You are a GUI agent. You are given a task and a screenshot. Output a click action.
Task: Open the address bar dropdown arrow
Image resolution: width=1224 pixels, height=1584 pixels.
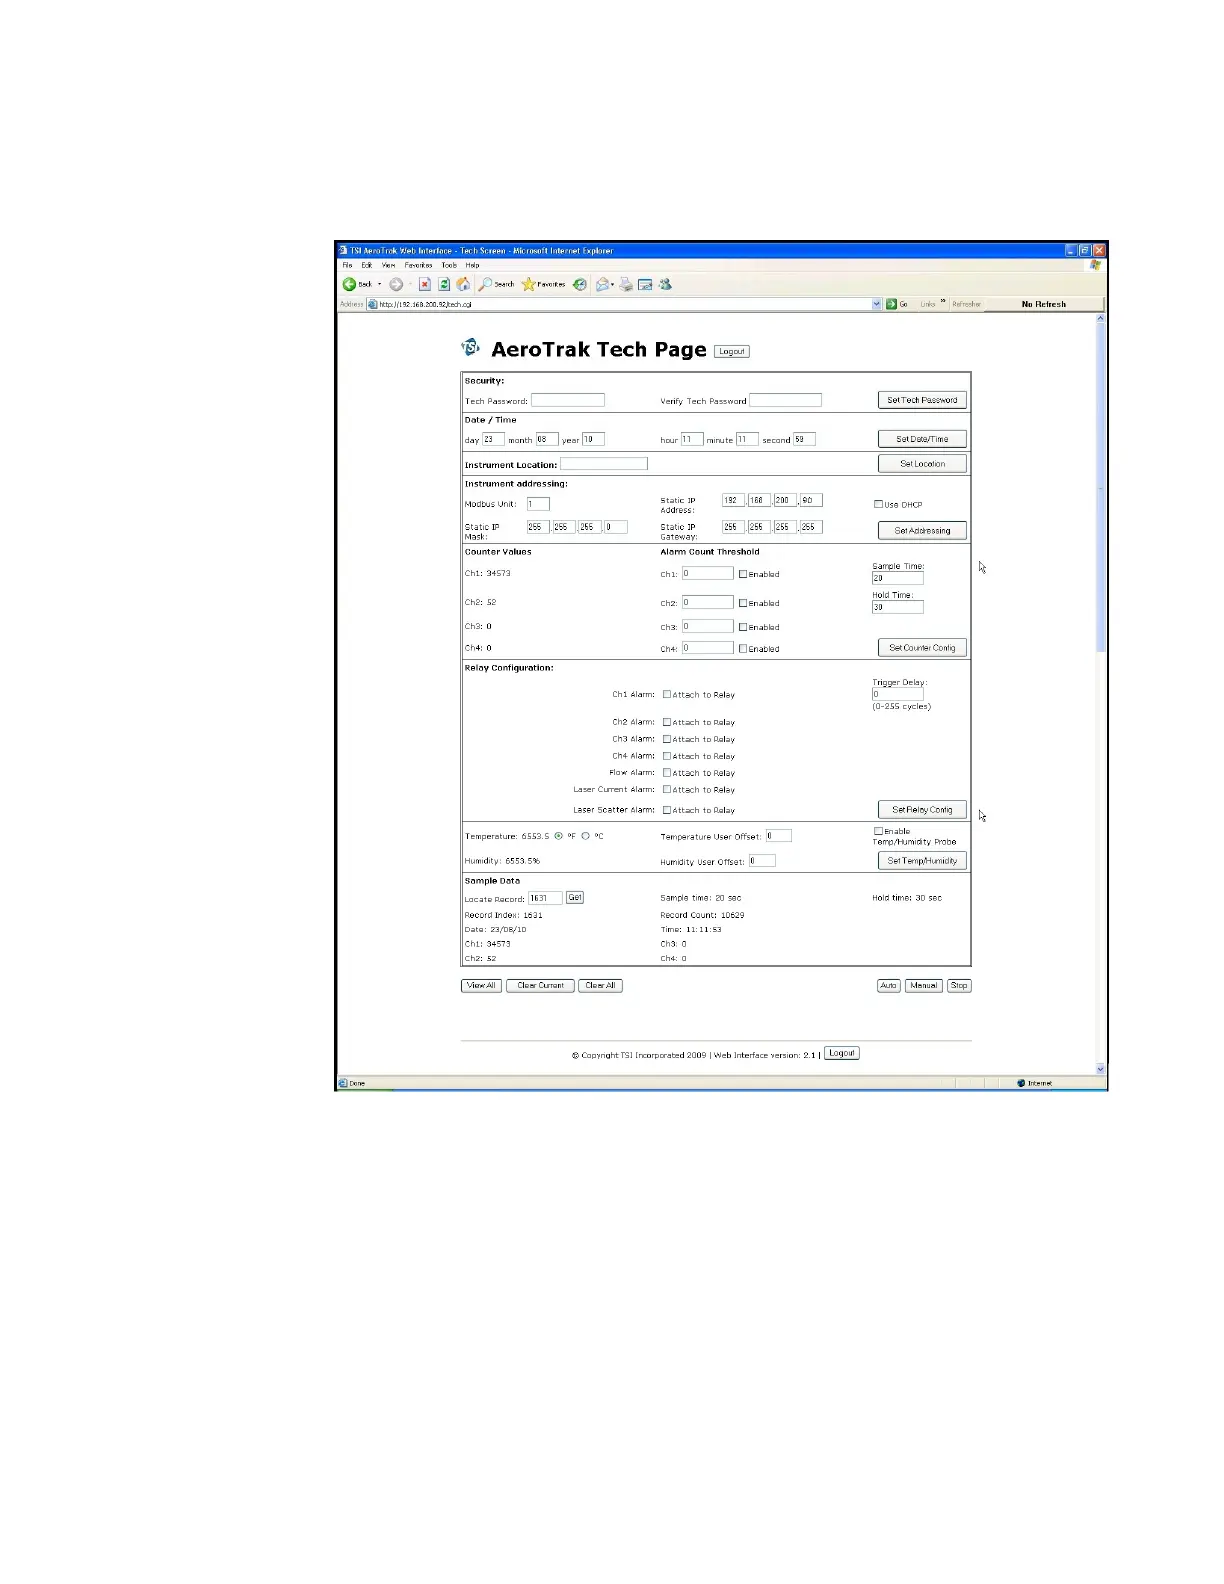click(x=877, y=304)
